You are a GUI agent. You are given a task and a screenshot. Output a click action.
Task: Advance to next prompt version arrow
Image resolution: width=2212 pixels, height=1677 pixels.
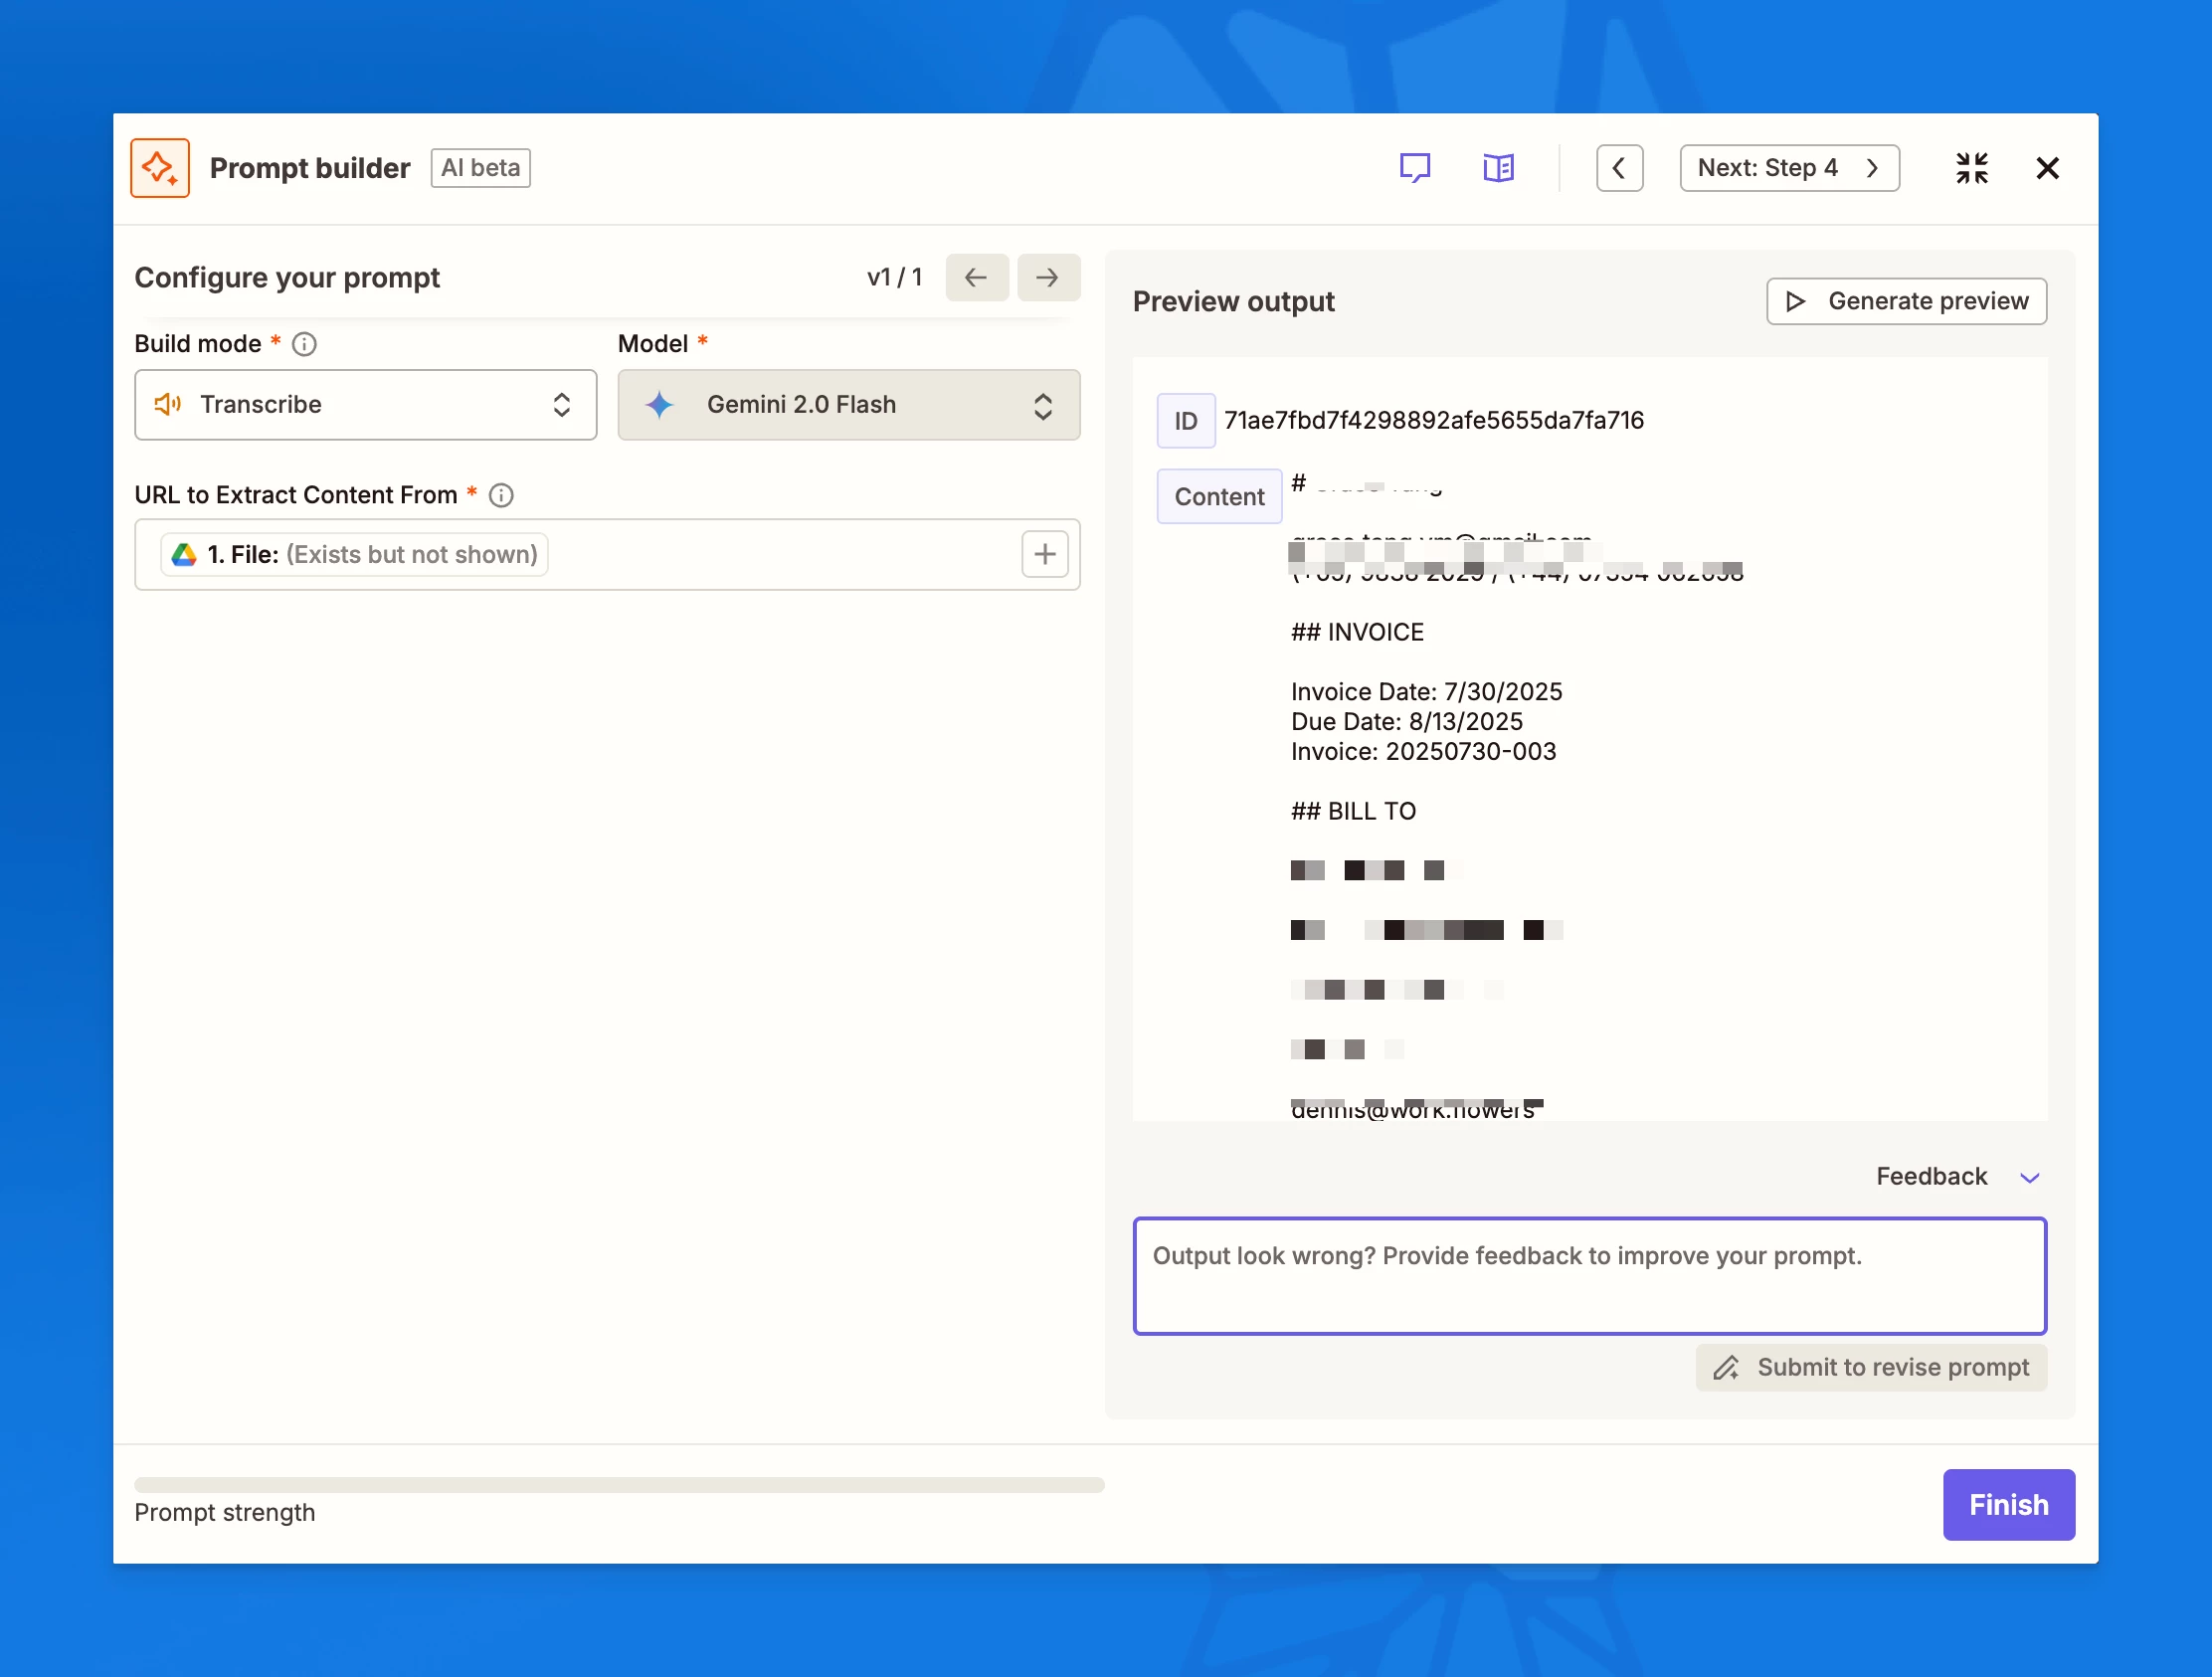click(1047, 278)
